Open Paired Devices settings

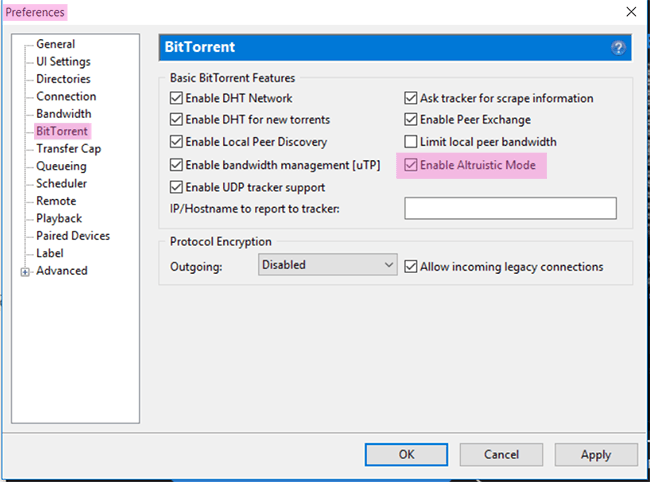(73, 235)
